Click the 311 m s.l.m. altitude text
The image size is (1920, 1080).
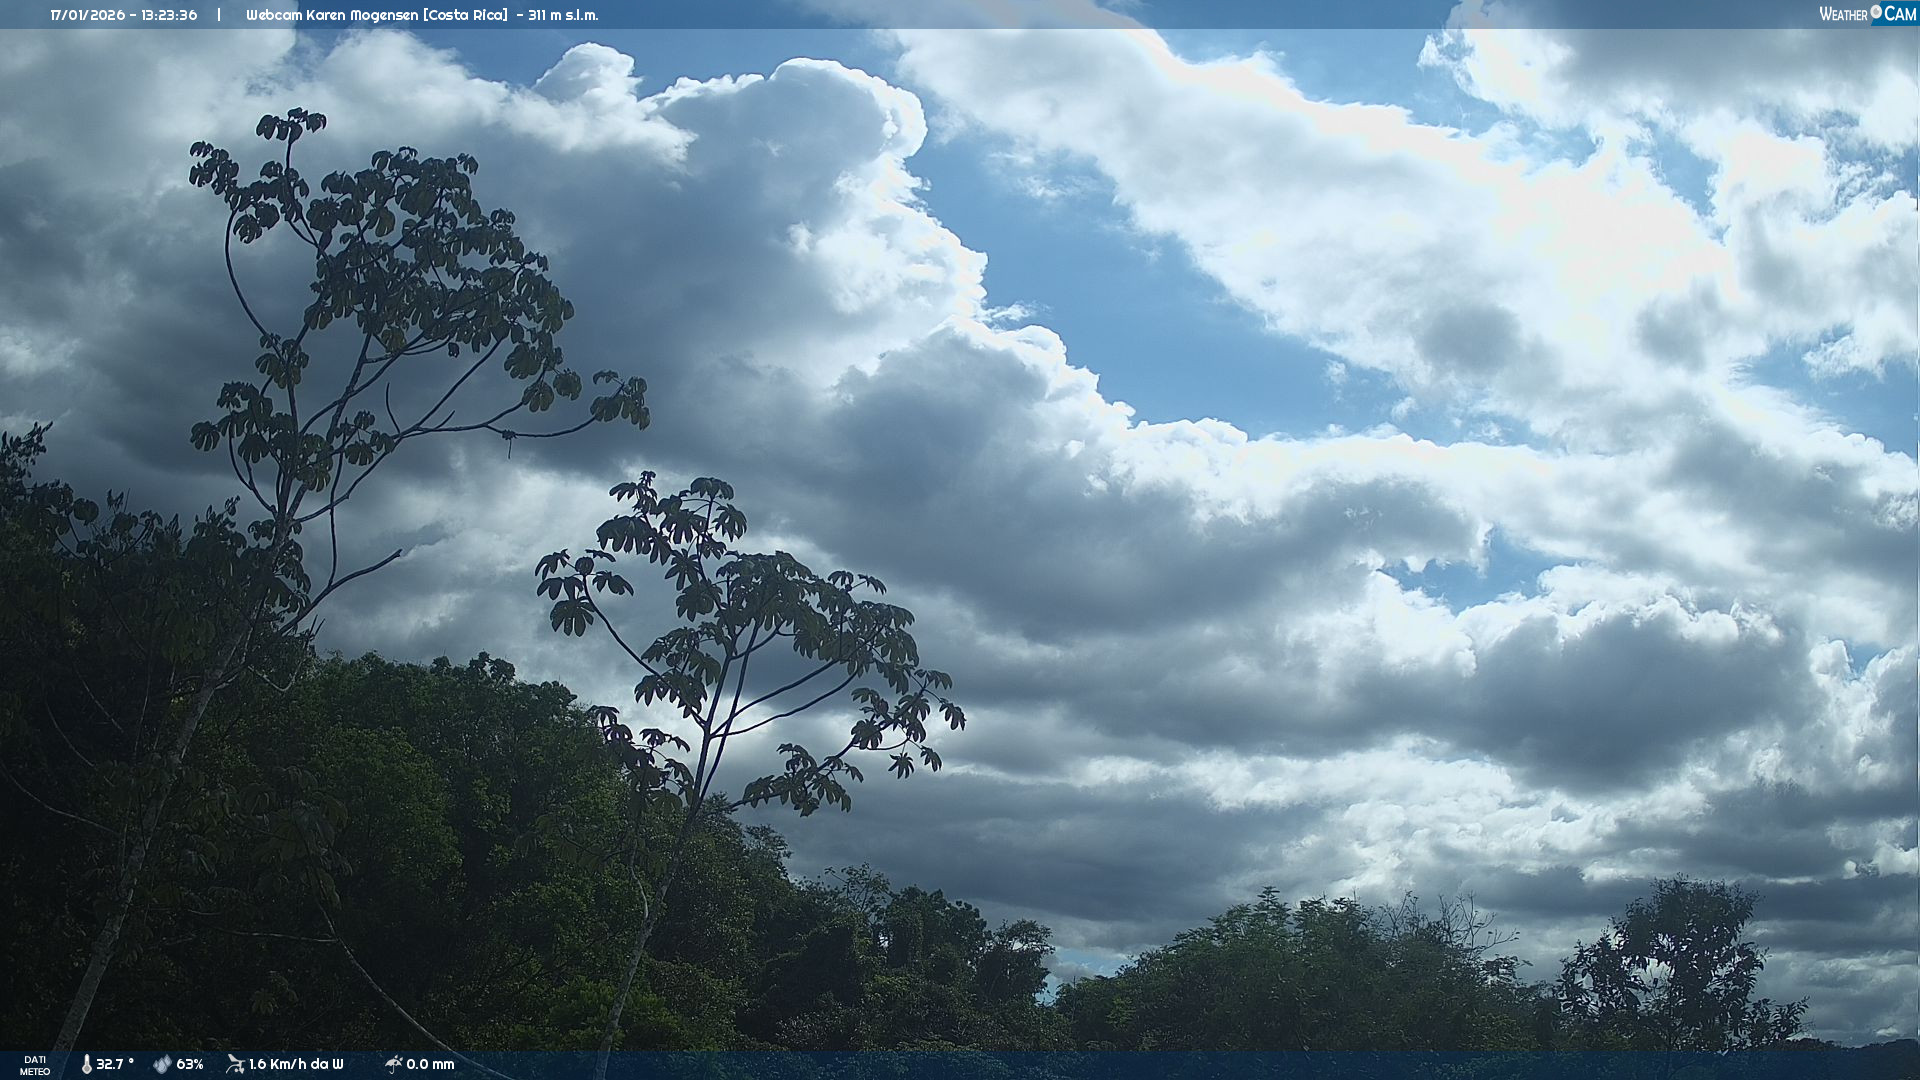pyautogui.click(x=563, y=15)
